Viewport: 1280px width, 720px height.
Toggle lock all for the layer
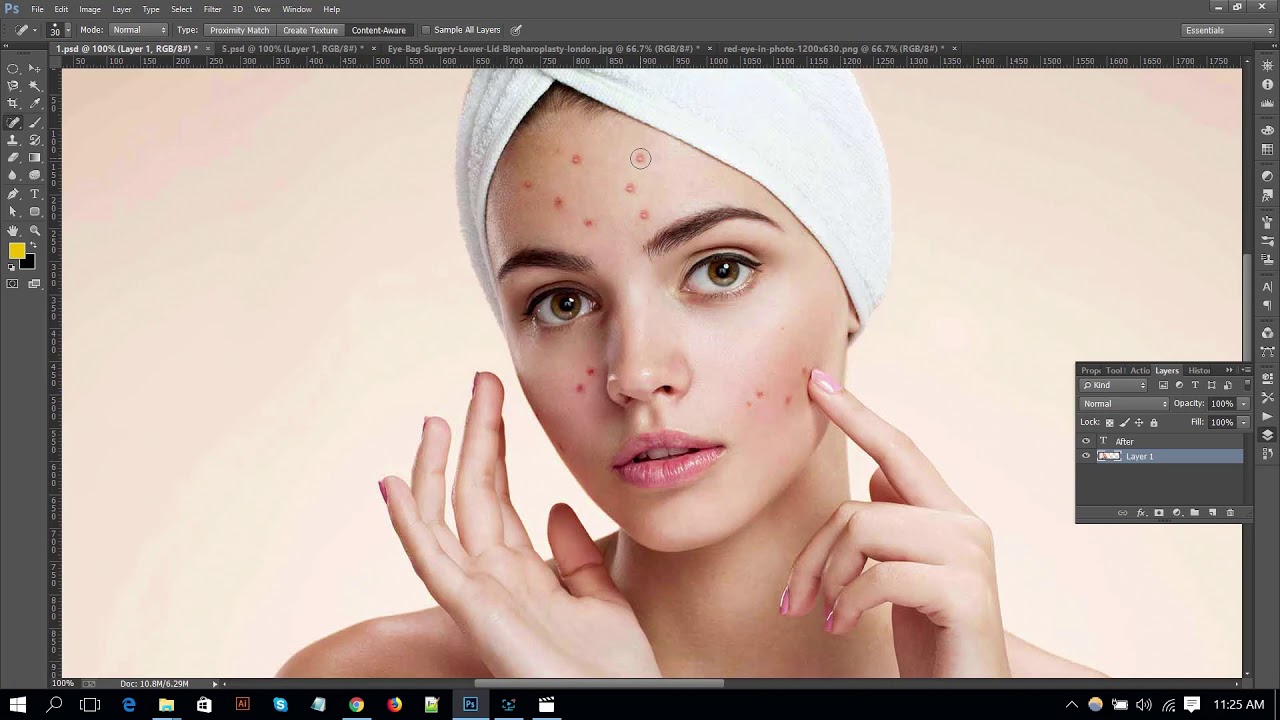pyautogui.click(x=1153, y=423)
